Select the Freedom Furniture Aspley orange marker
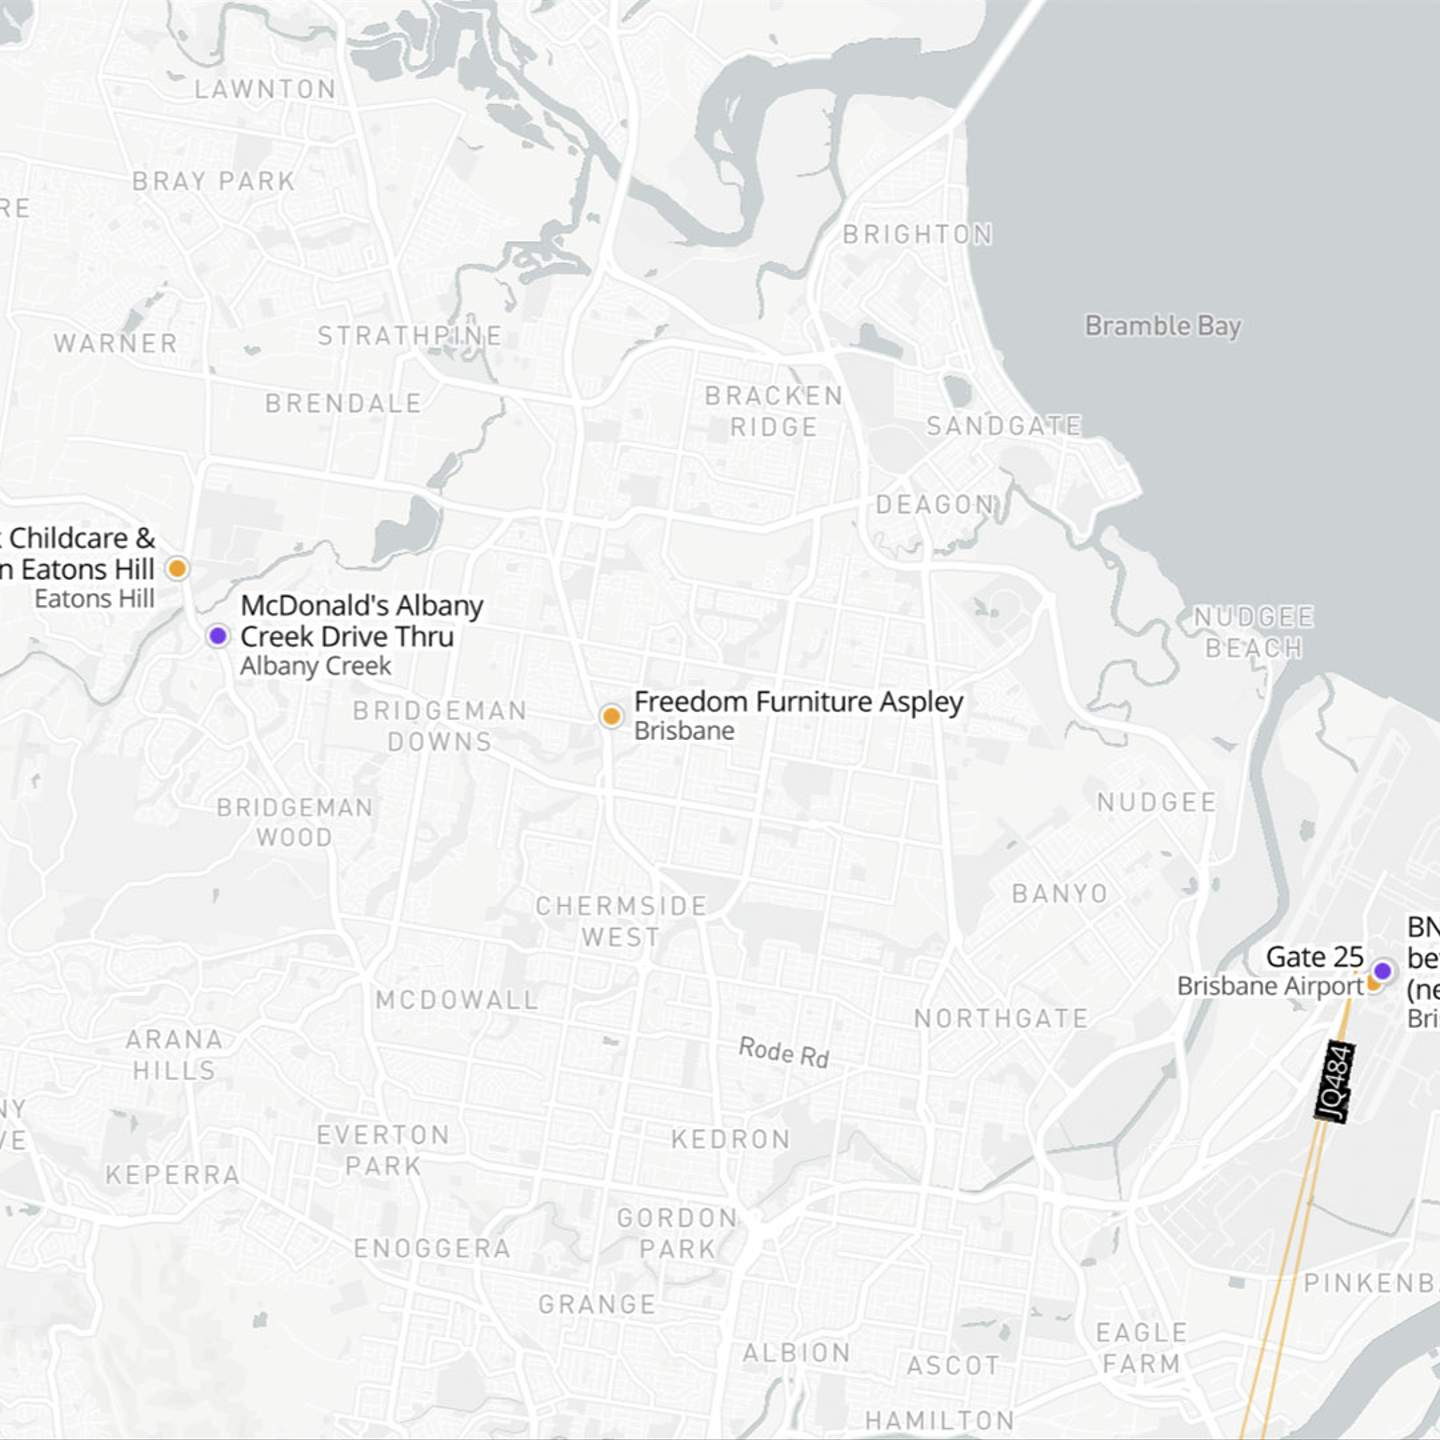 pyautogui.click(x=611, y=716)
